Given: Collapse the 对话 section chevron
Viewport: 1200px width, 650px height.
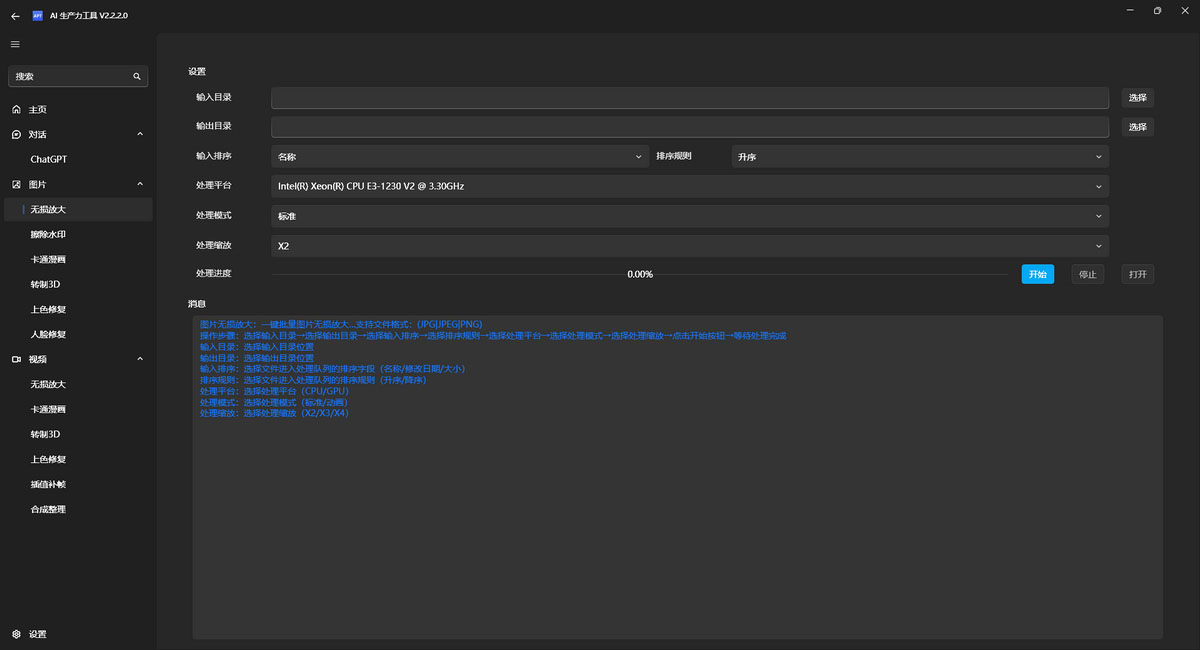Looking at the screenshot, I should coord(139,134).
